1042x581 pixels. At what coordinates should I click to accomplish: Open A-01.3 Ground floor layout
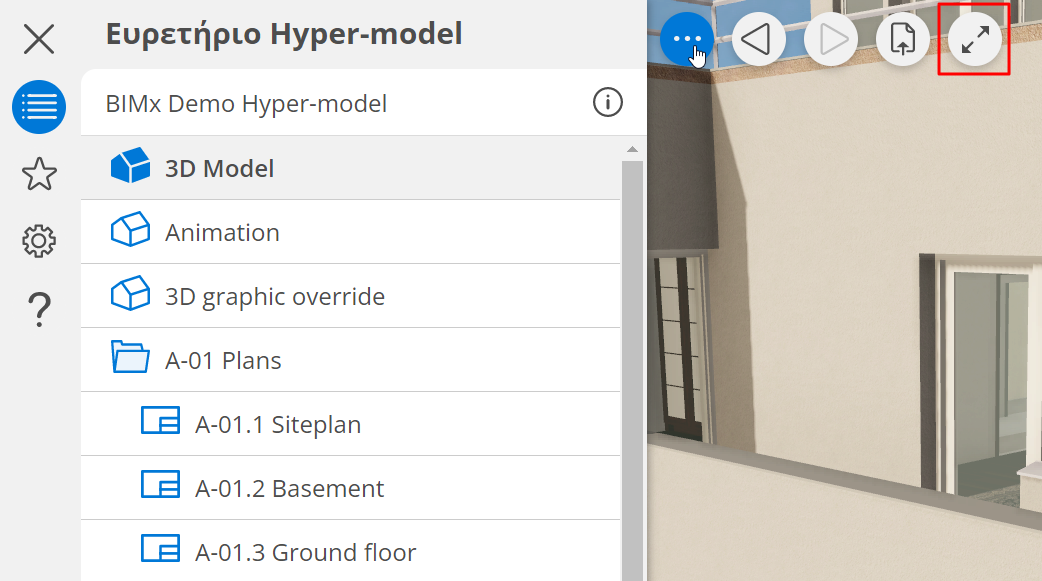coord(305,552)
